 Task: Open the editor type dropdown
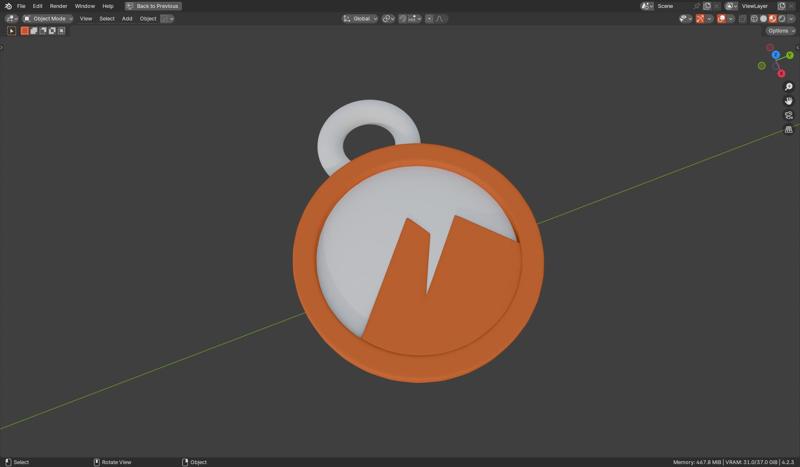[x=11, y=18]
